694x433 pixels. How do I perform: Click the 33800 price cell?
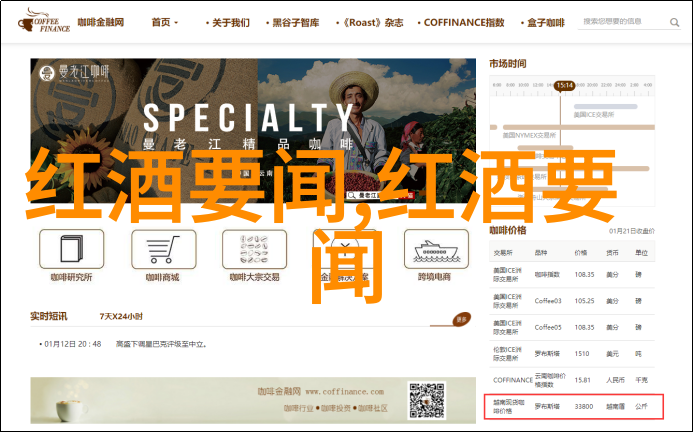click(x=584, y=406)
